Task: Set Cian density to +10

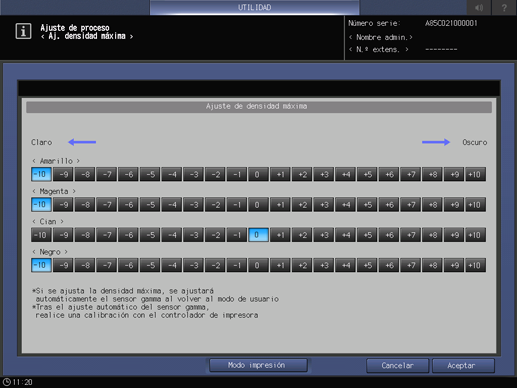Action: pyautogui.click(x=475, y=235)
